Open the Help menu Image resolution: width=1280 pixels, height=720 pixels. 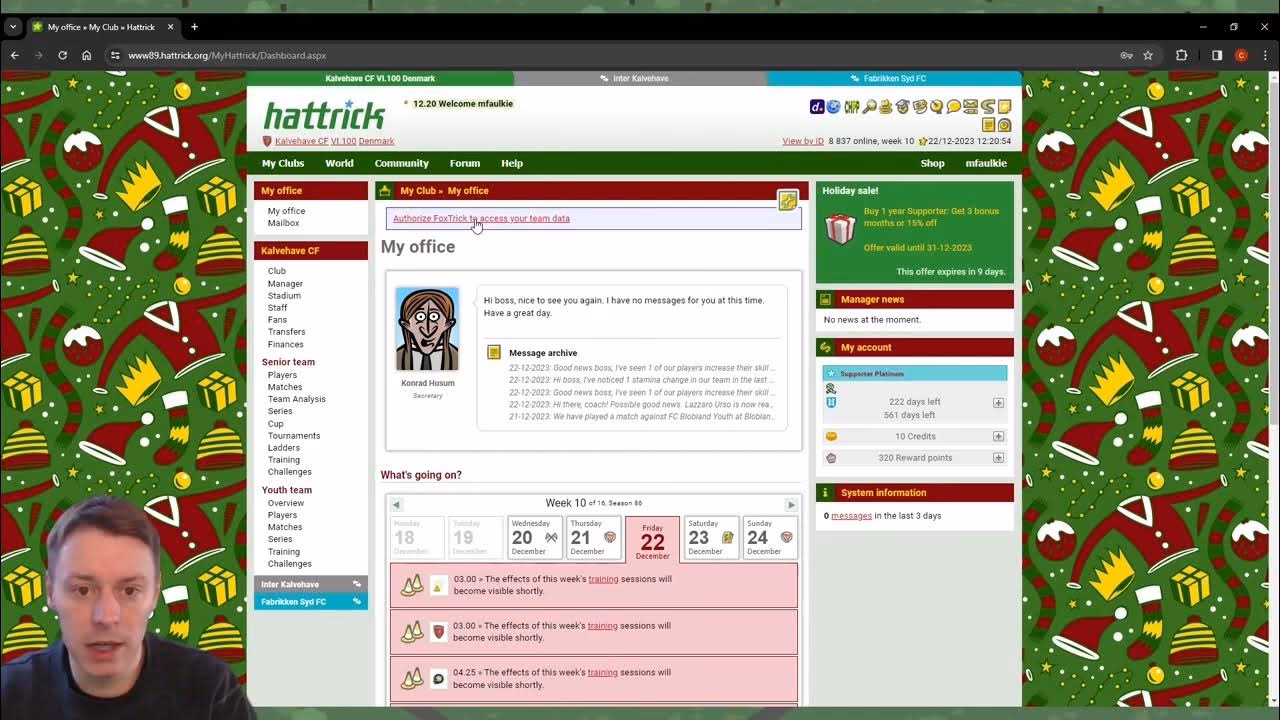[512, 163]
